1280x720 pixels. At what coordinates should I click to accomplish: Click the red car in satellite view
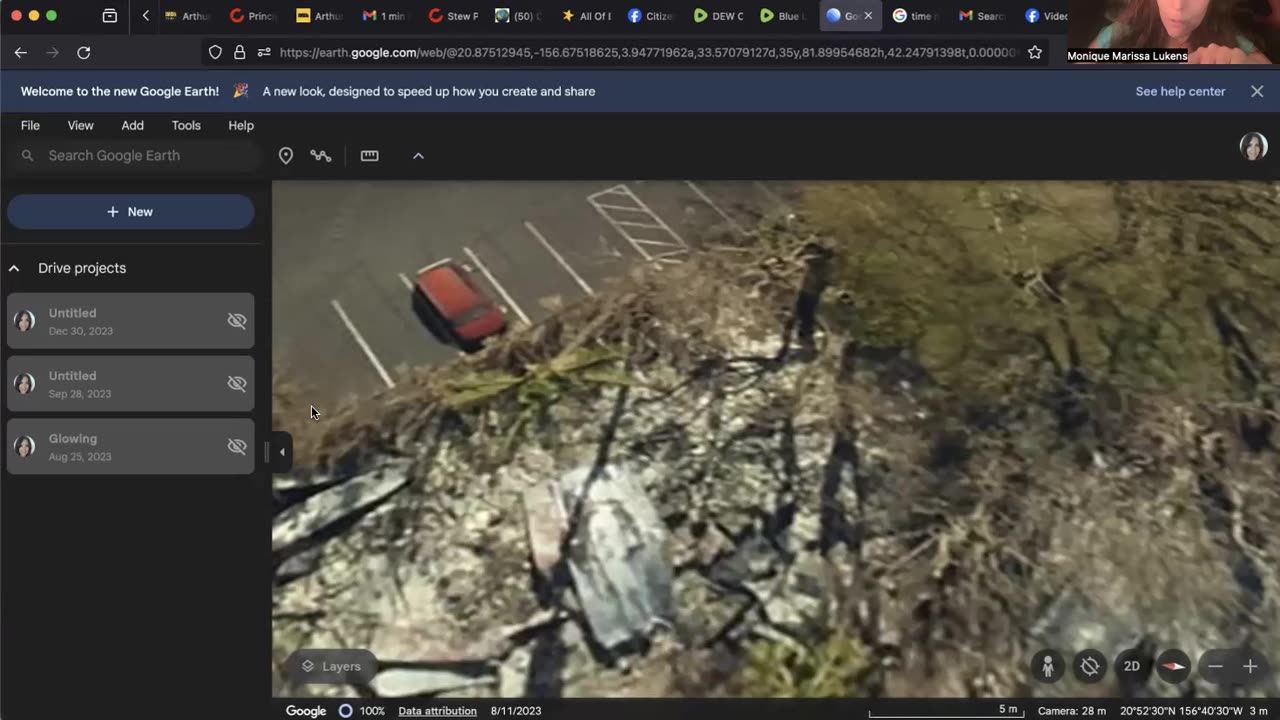pos(460,303)
